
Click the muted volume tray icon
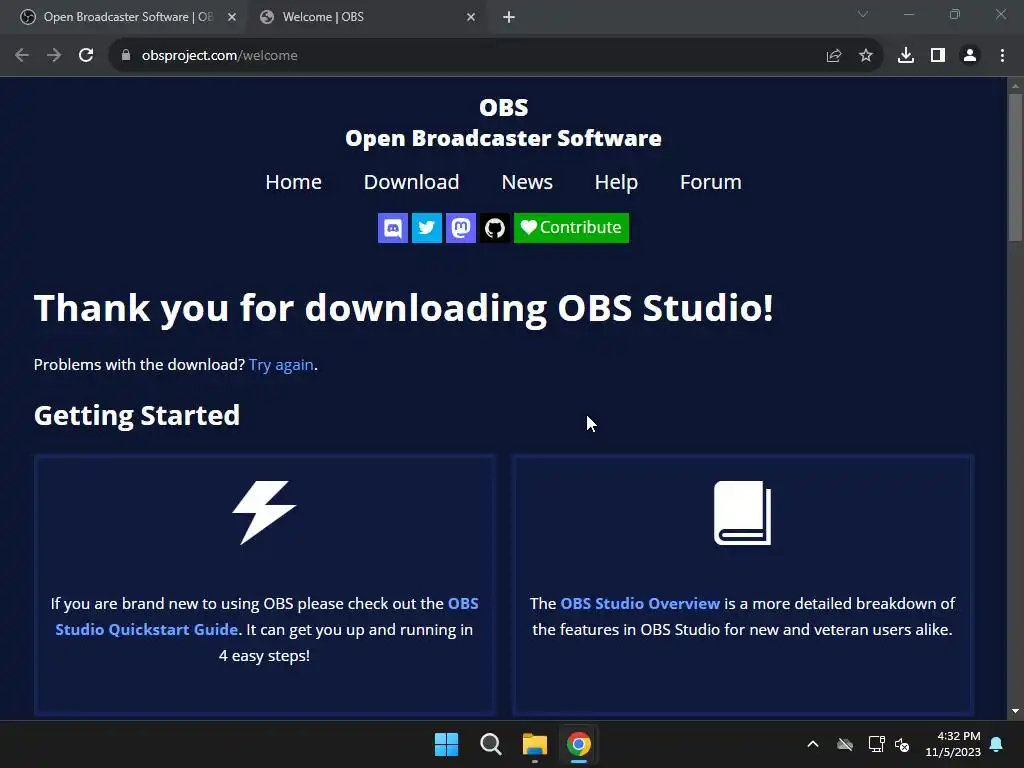click(903, 744)
